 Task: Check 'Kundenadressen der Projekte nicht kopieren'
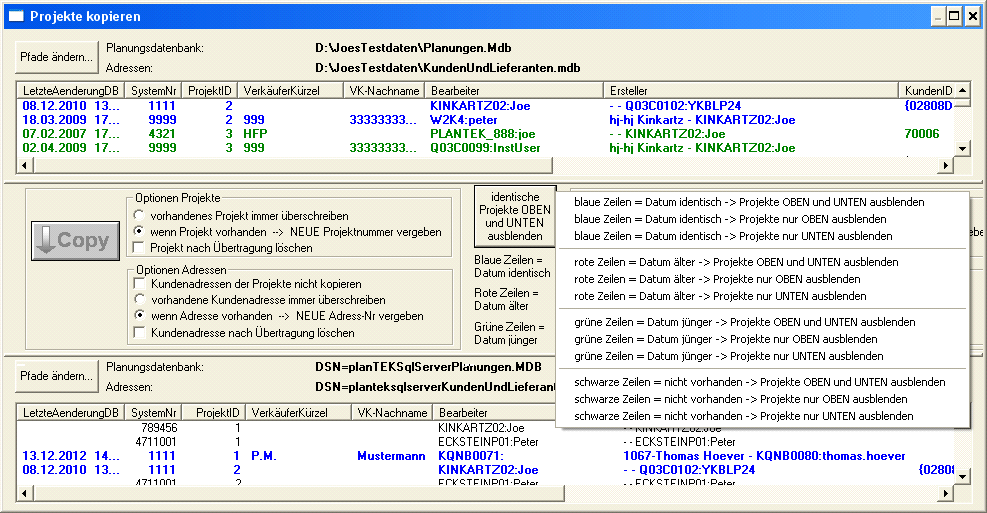[x=140, y=284]
